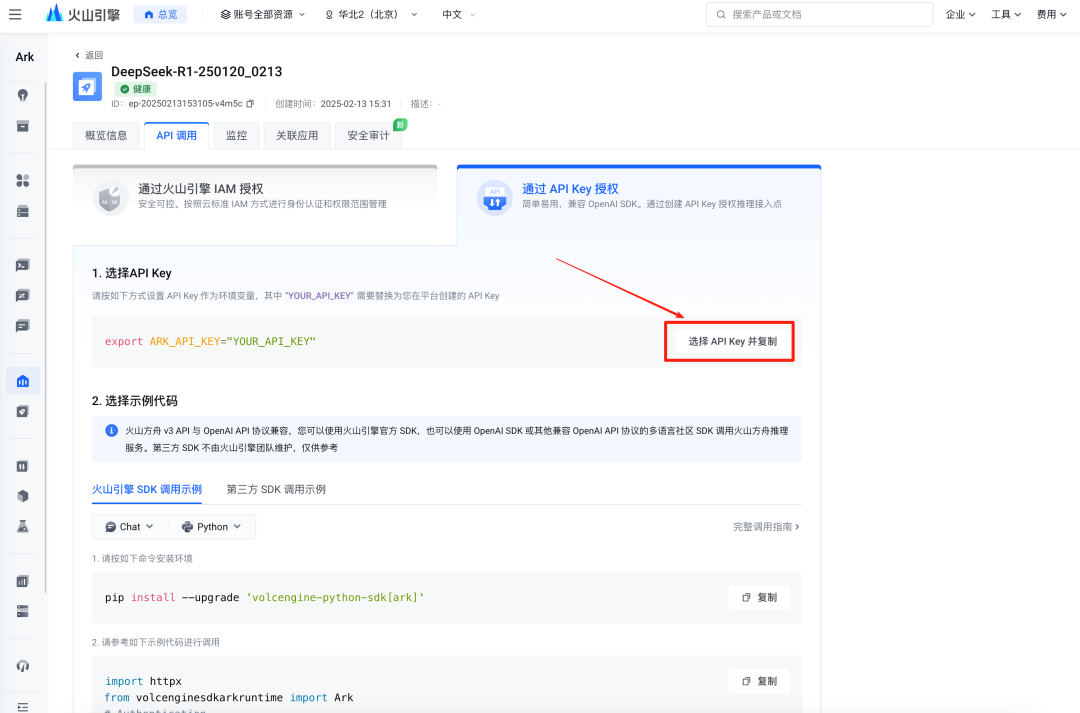The image size is (1080, 713).
Task: Click the blue endpoint rocket icon beside DeepSeek-R1
Action: pos(87,87)
